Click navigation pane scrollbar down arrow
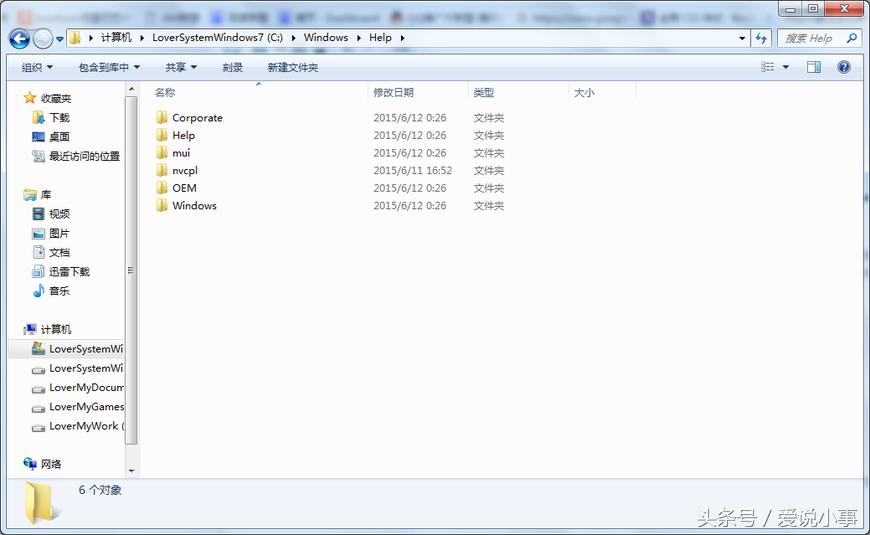This screenshot has height=535, width=870. 131,471
